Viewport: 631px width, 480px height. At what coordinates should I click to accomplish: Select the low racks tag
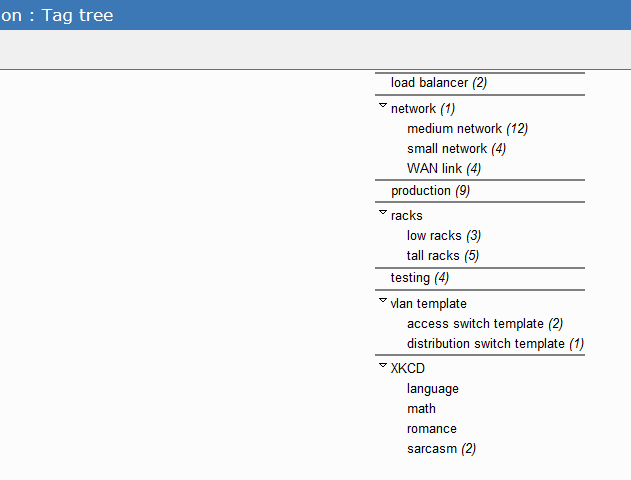point(434,236)
